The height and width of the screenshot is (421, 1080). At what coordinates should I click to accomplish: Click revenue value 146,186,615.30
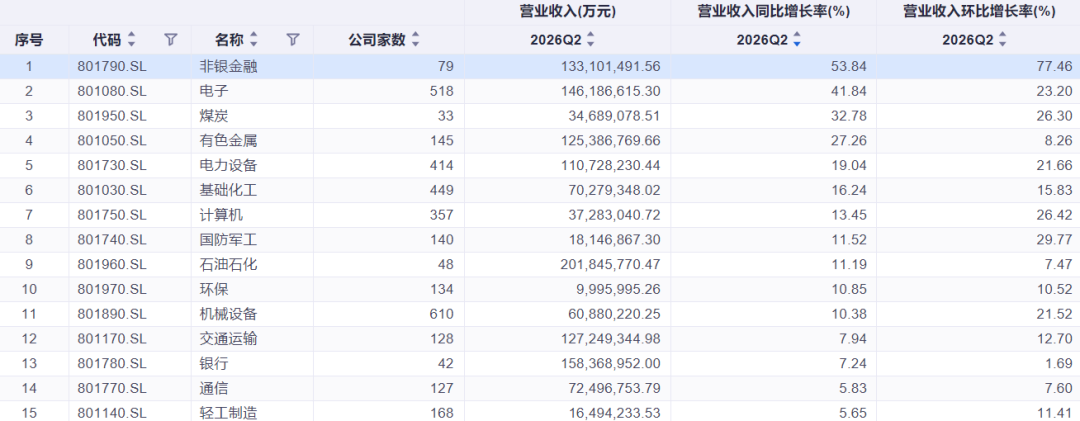pyautogui.click(x=612, y=91)
